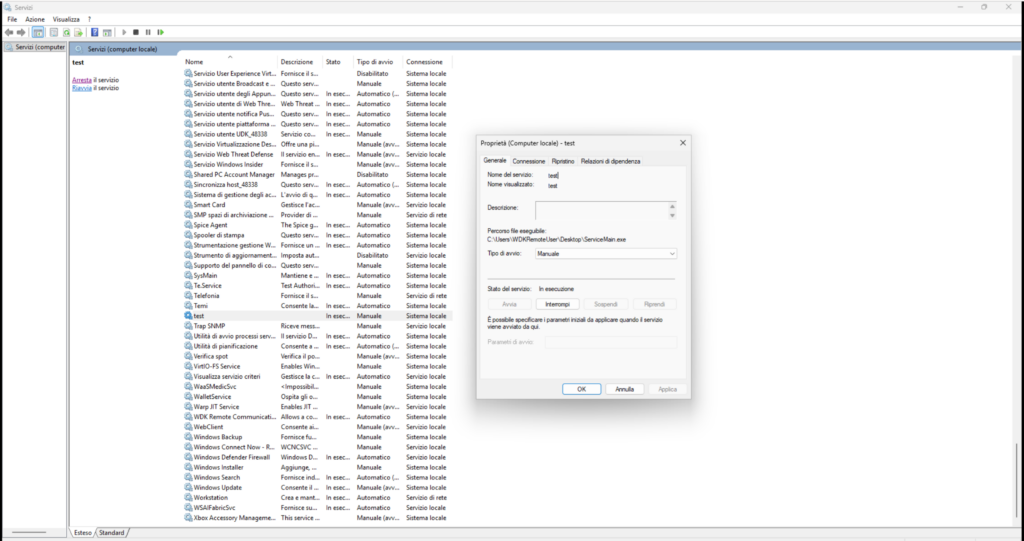Screen dimensions: 1024x541
Task: Select the Servizio Windows Insider row
Action: (317, 164)
